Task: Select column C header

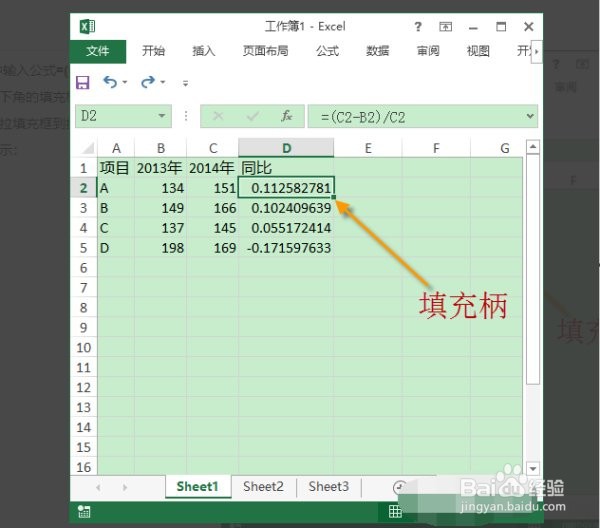Action: (x=213, y=148)
